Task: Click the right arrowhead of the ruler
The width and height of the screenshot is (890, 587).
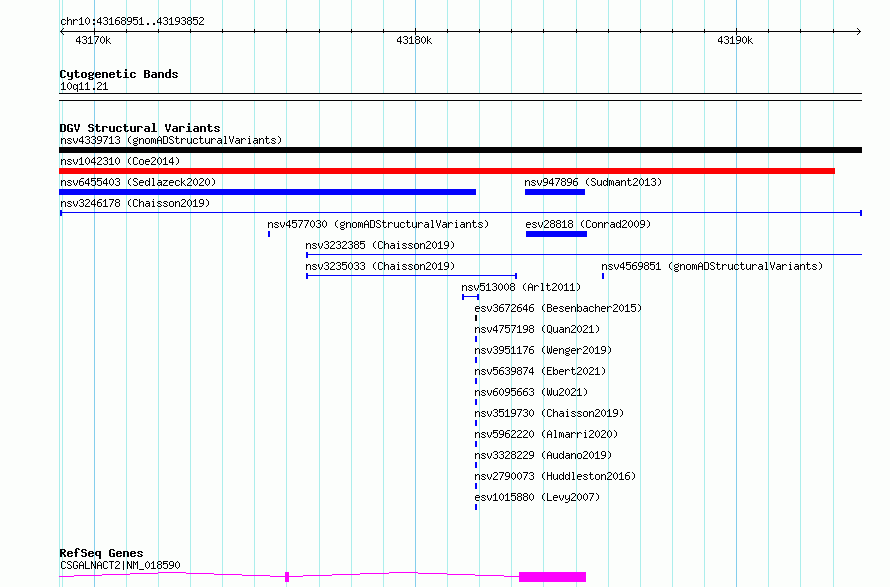Action: [859, 31]
